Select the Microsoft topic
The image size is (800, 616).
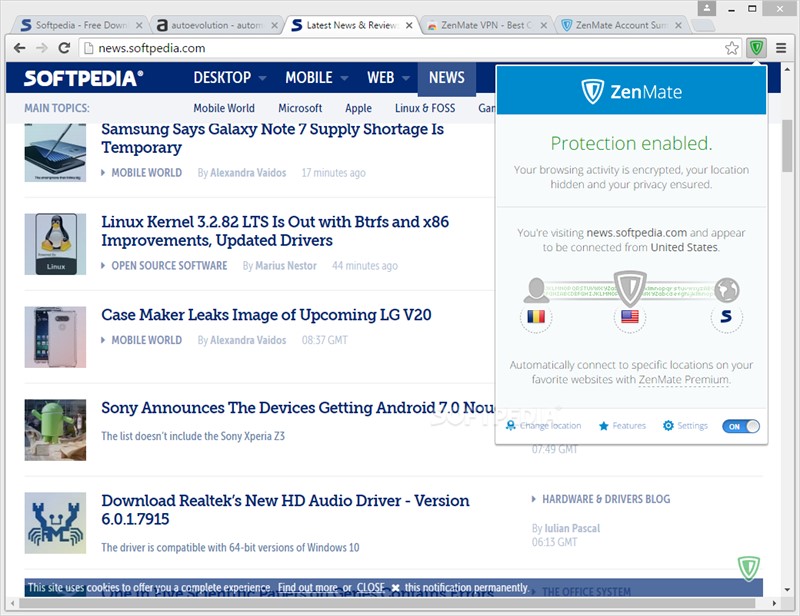click(300, 108)
